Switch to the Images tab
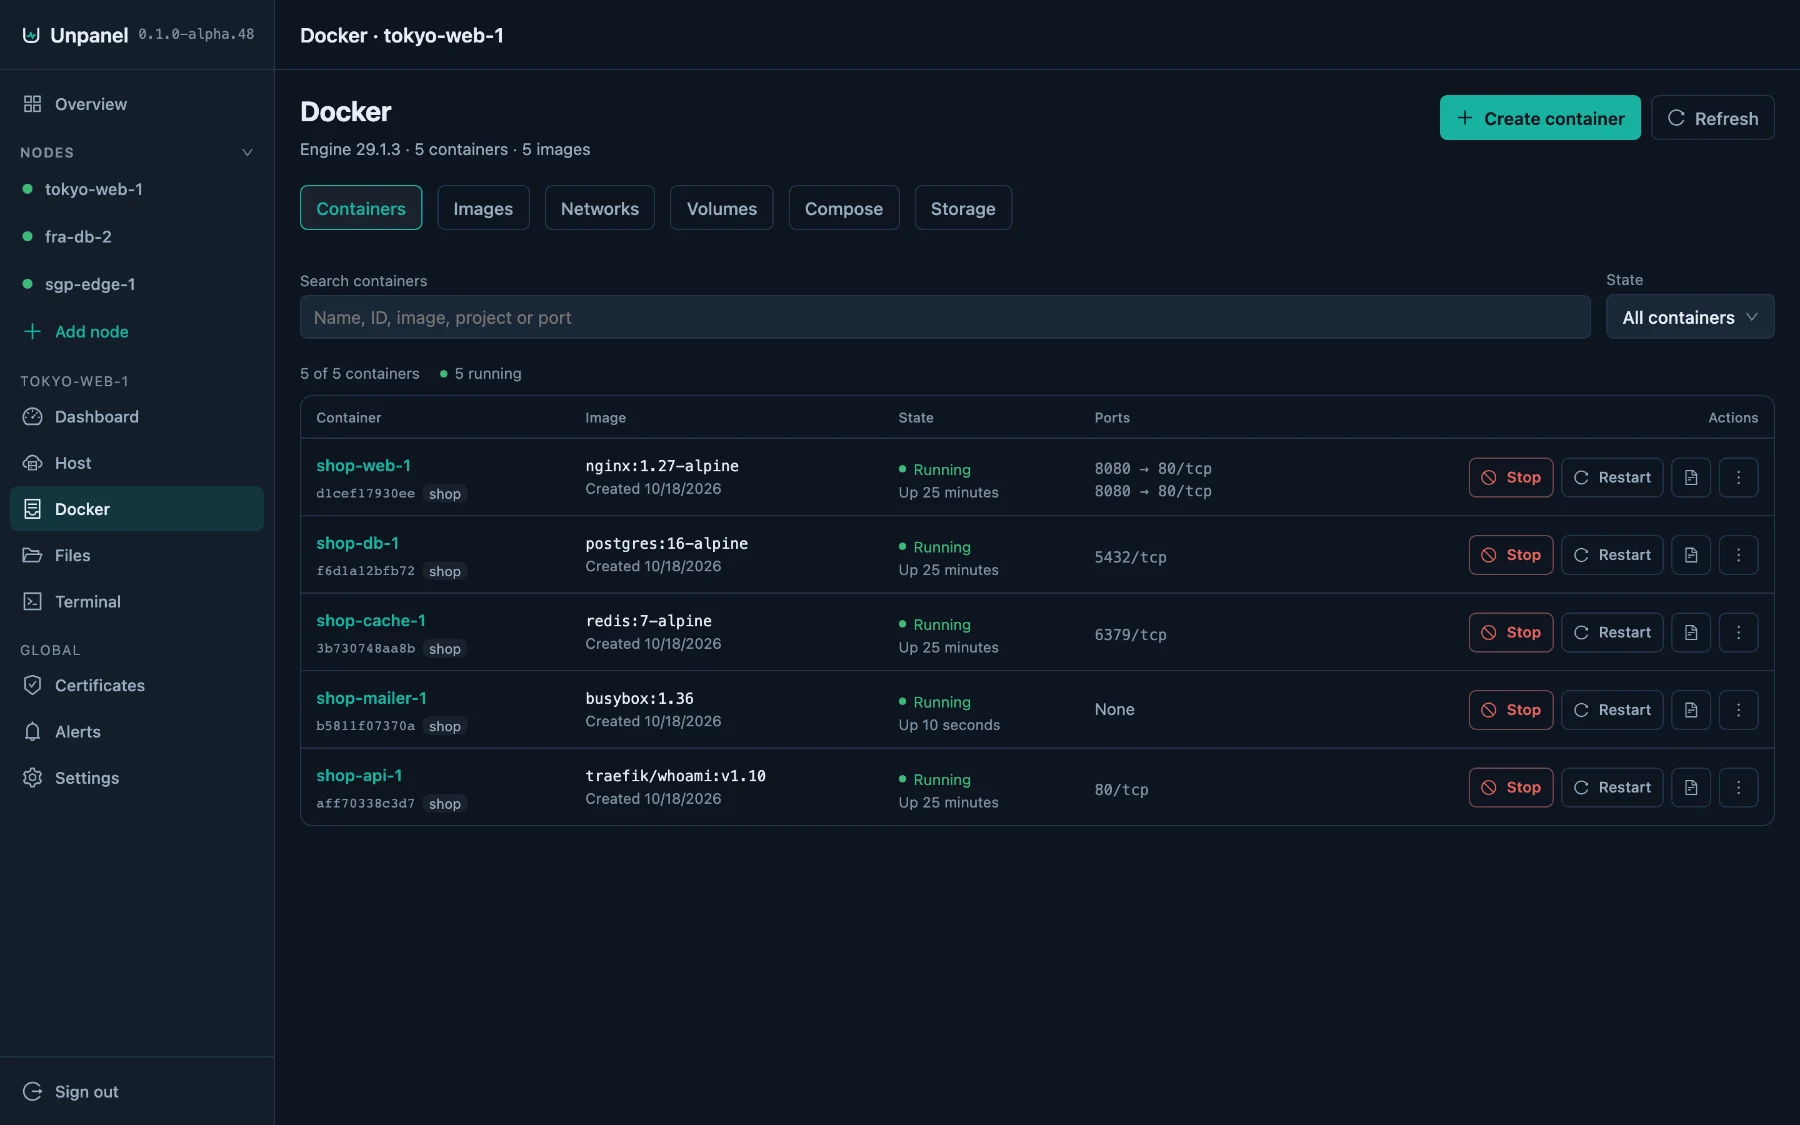The image size is (1800, 1125). pos(483,208)
